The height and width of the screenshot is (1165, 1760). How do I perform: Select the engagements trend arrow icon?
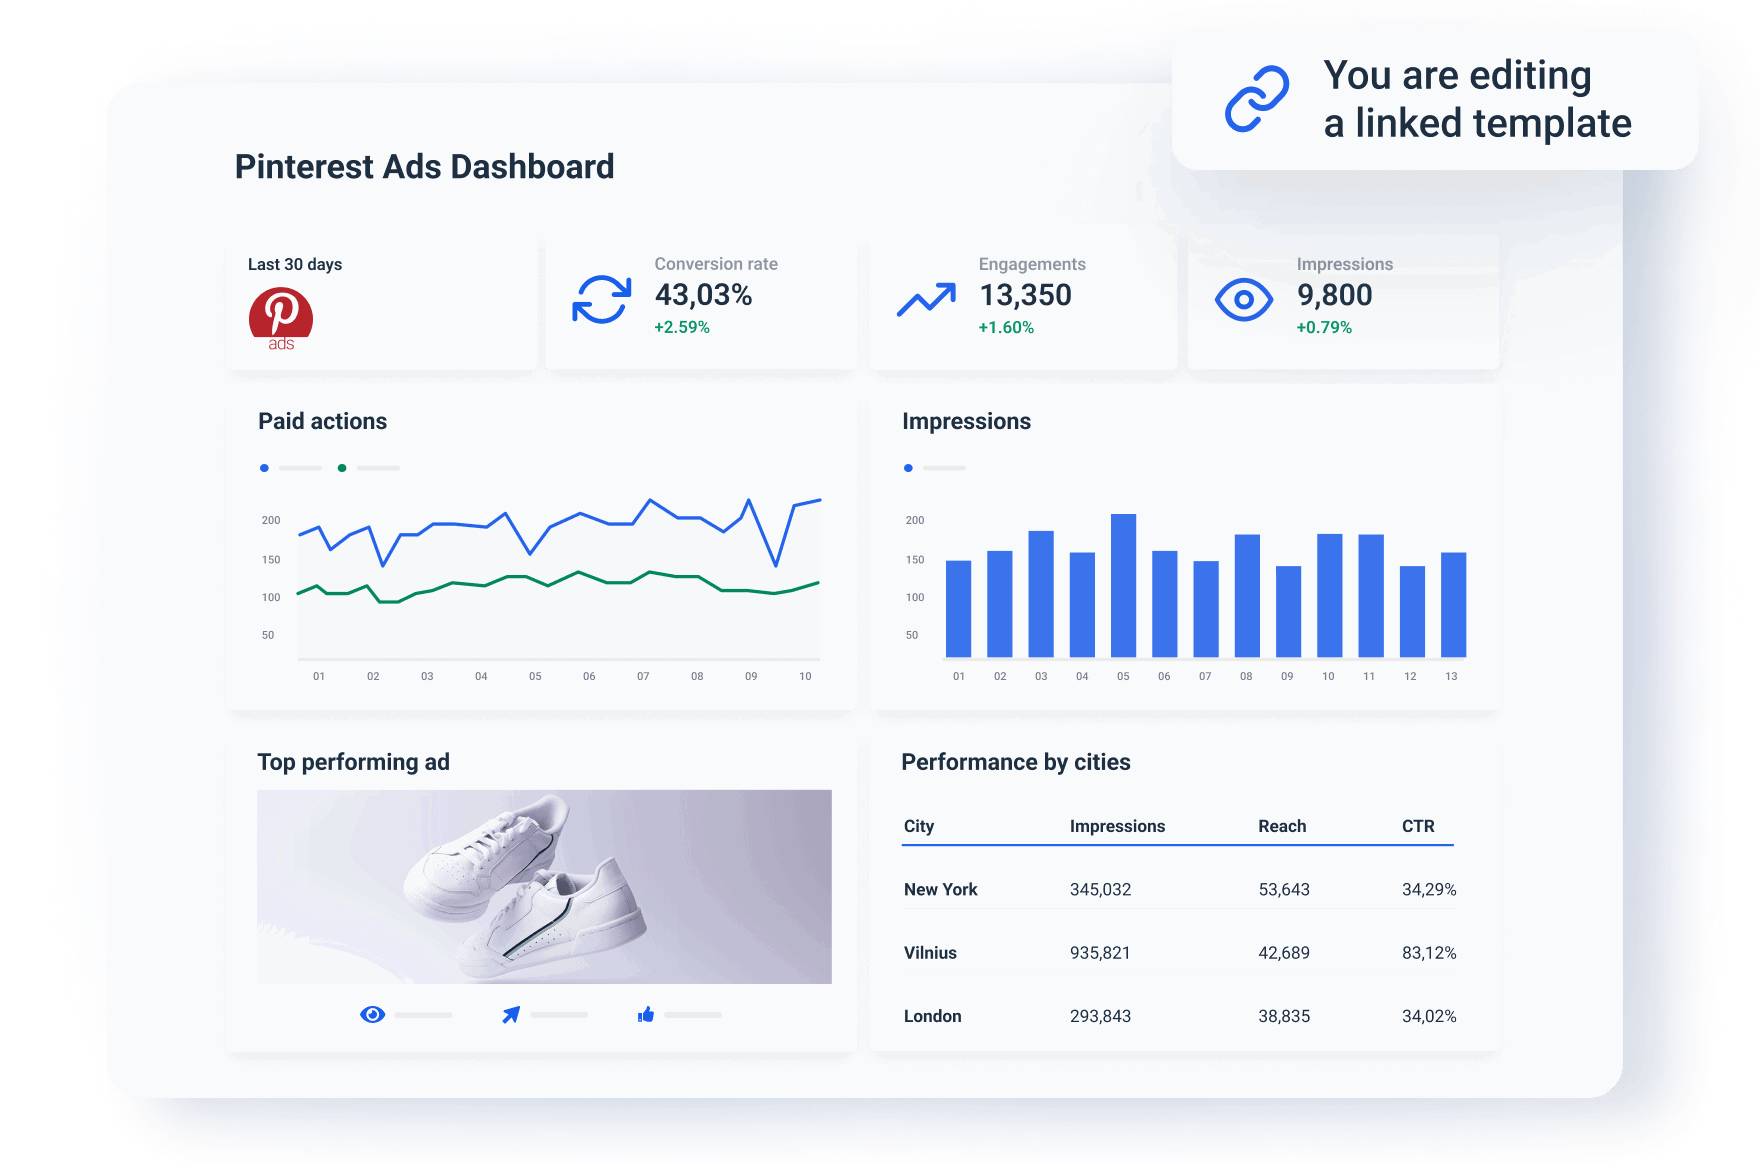(926, 298)
